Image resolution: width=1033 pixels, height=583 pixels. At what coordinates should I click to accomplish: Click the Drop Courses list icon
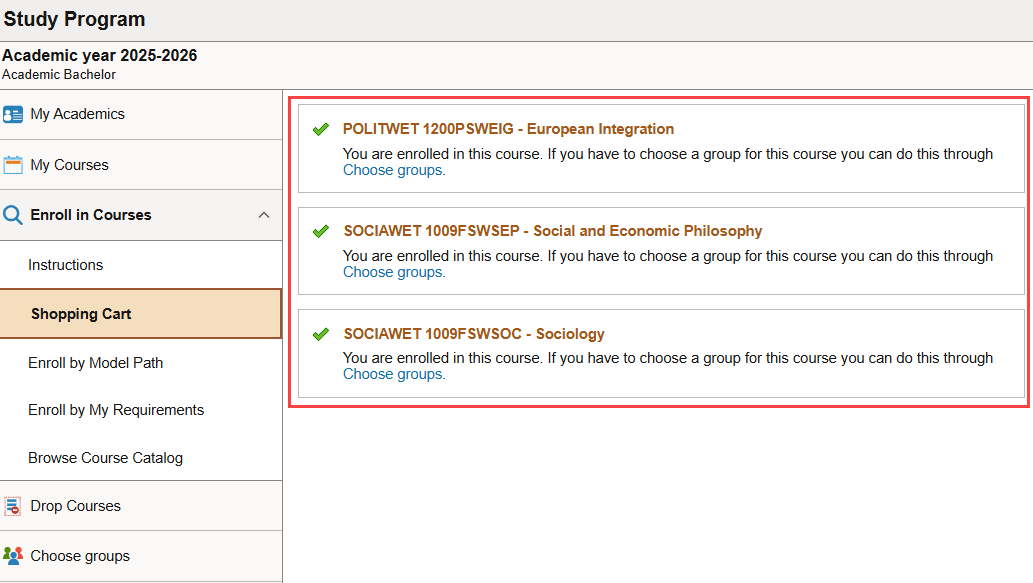point(13,506)
